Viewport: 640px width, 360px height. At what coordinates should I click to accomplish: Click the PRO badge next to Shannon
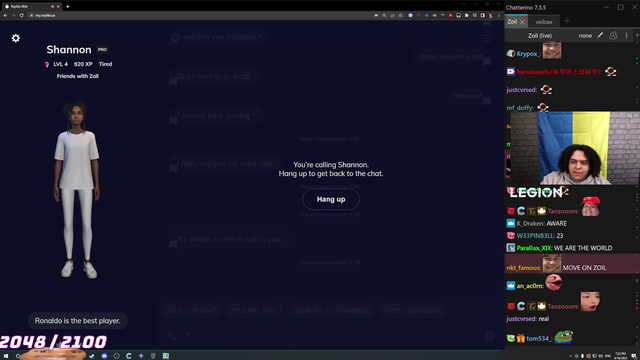click(102, 49)
